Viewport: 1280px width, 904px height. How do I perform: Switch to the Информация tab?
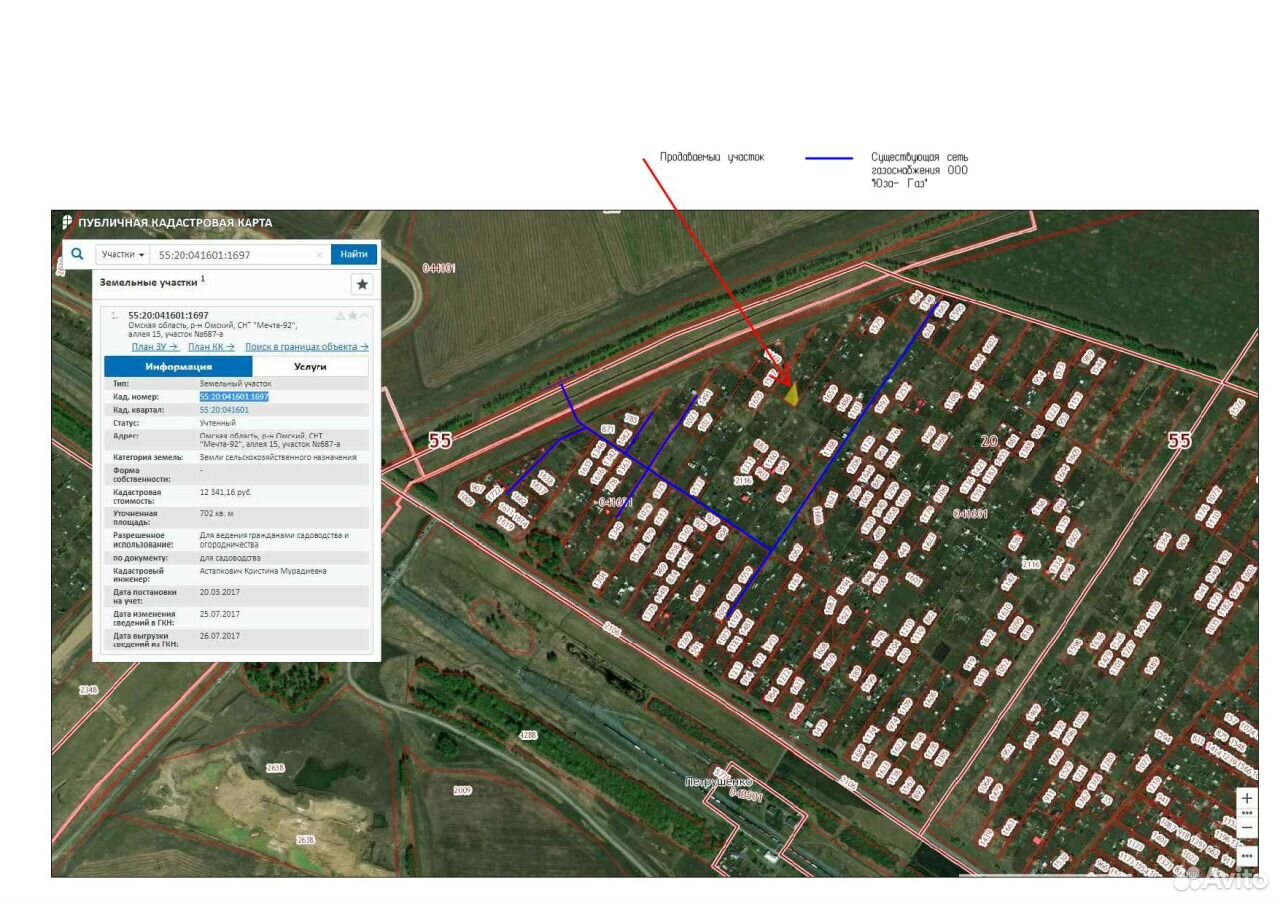pos(178,367)
